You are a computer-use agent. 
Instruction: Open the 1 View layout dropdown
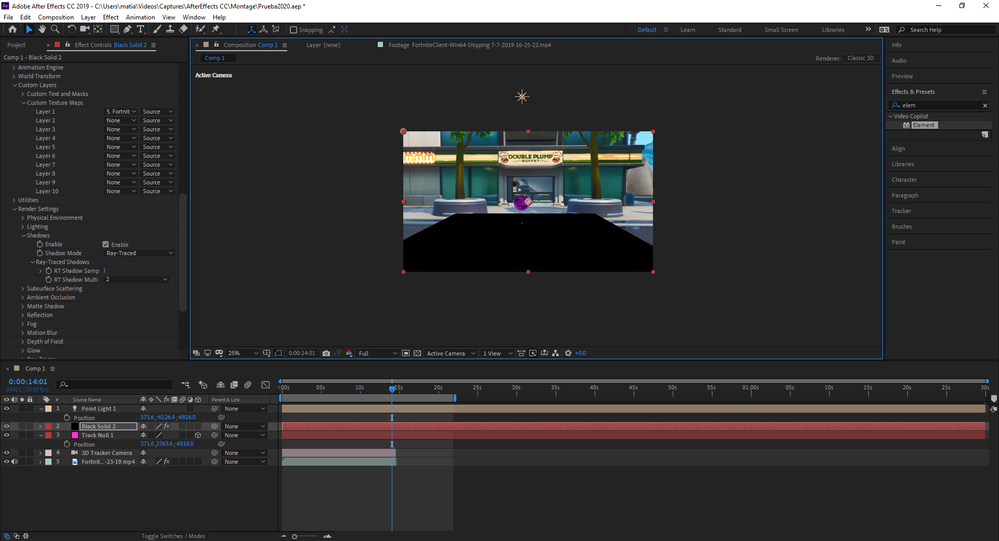click(498, 353)
